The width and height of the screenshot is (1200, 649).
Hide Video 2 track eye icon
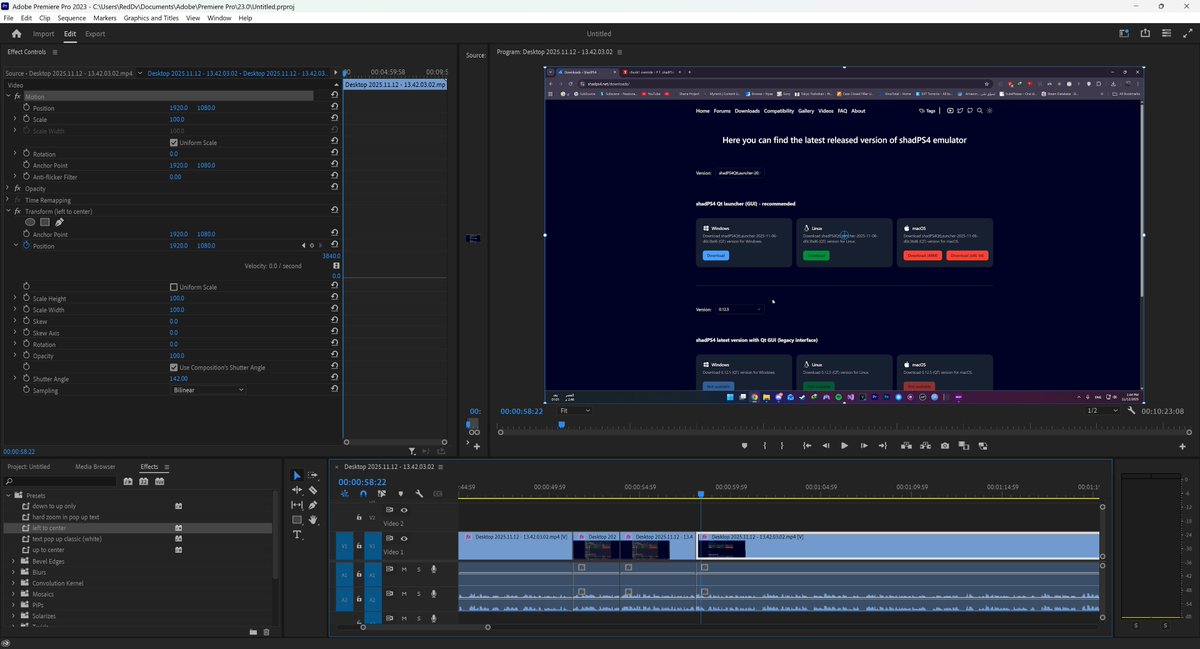coord(404,510)
